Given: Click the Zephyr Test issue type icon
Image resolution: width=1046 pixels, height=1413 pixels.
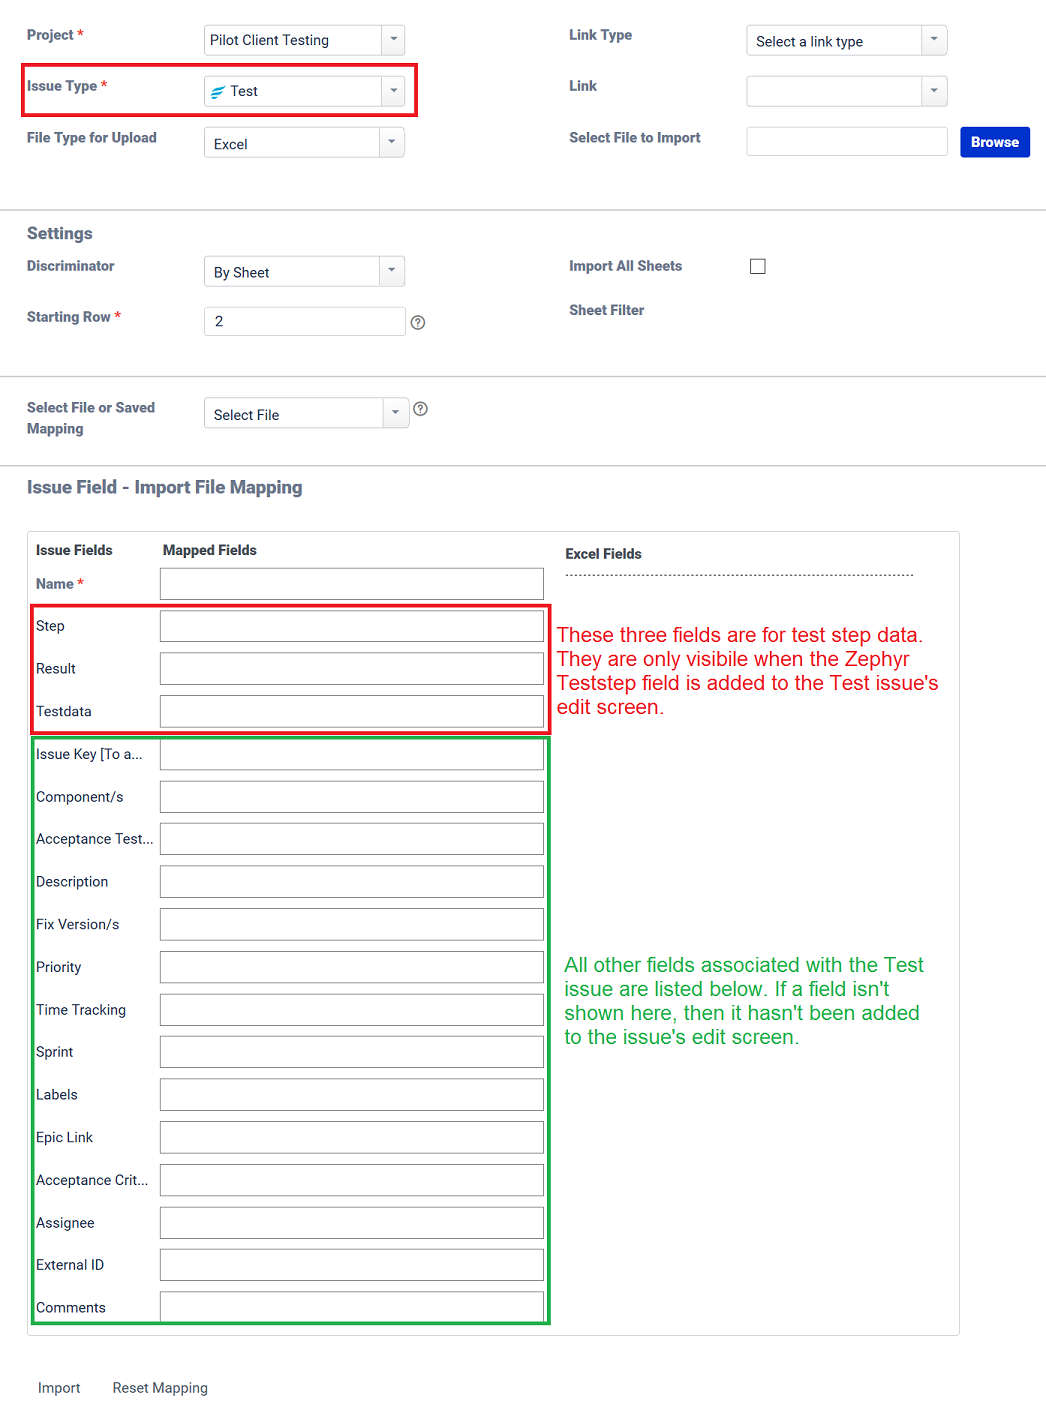Looking at the screenshot, I should pyautogui.click(x=218, y=91).
